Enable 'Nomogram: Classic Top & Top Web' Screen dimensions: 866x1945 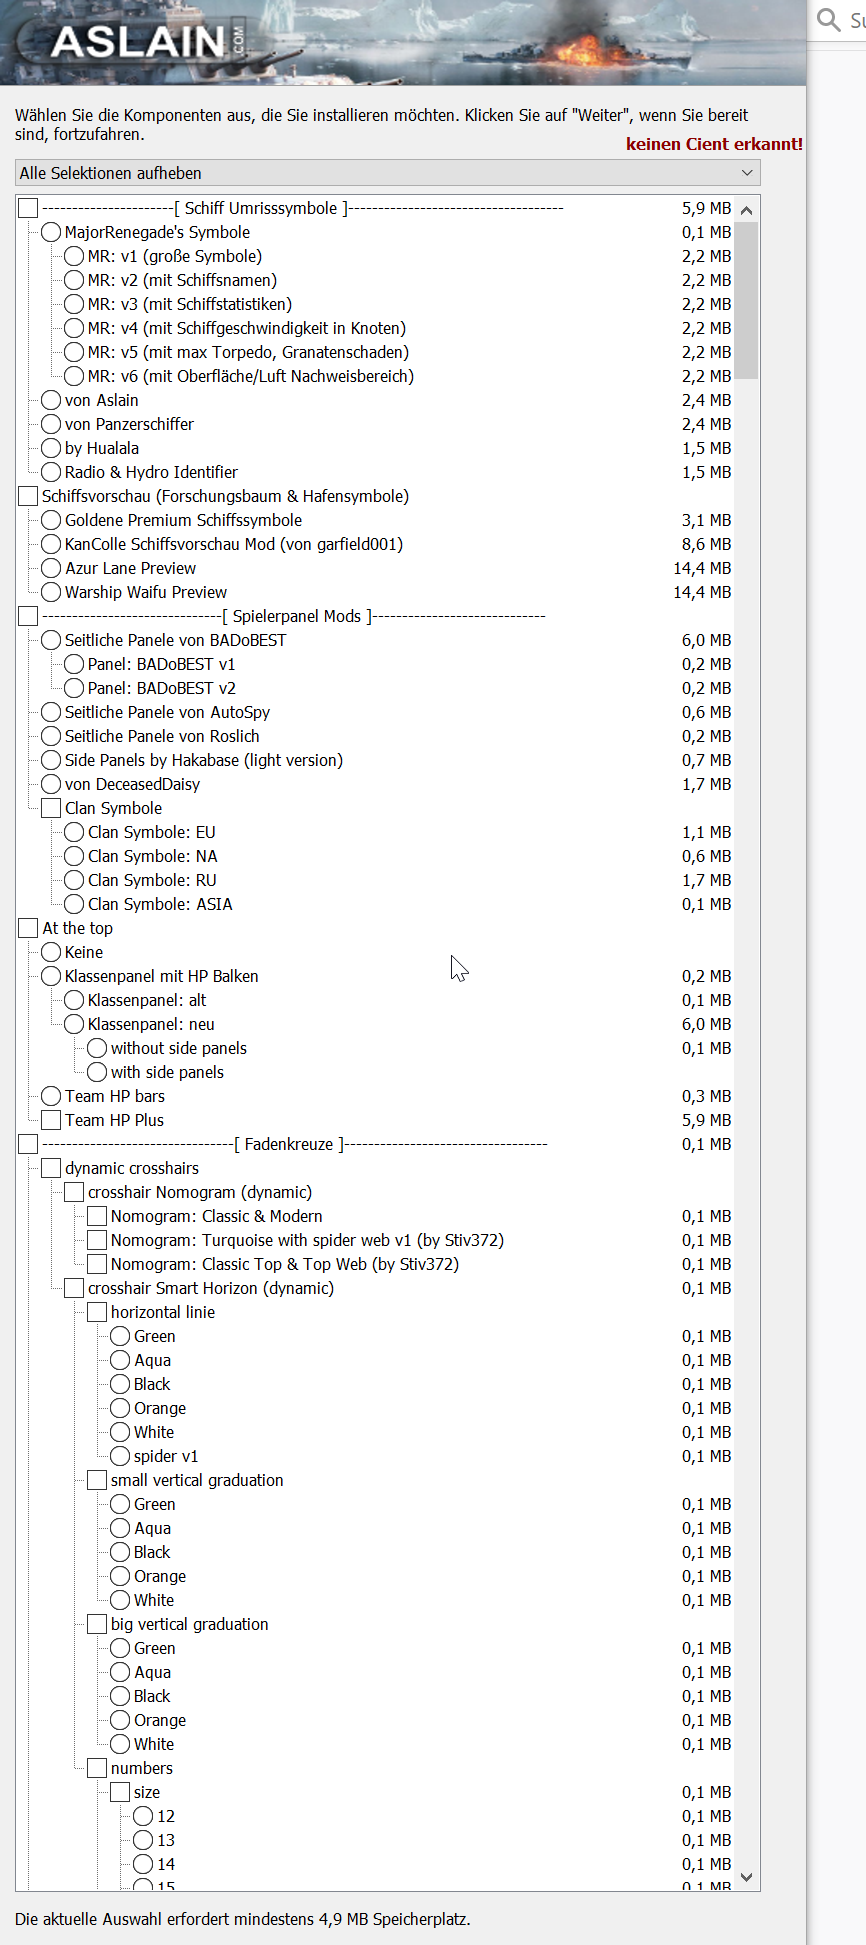[x=97, y=1264]
